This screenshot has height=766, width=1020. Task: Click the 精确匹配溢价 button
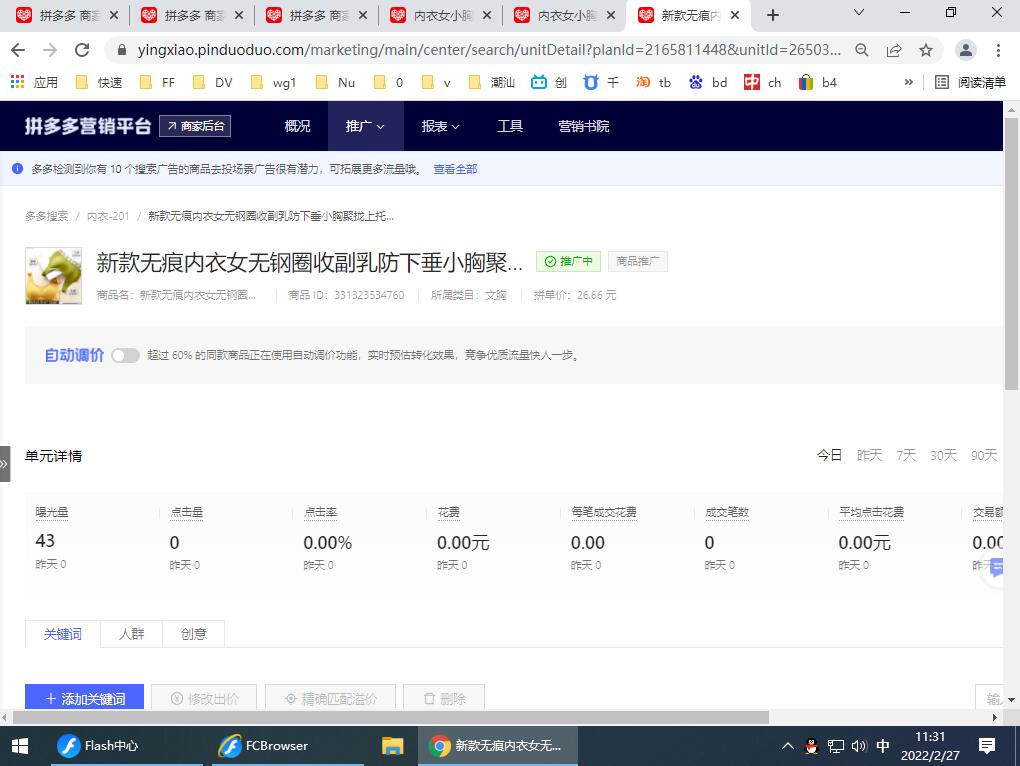pyautogui.click(x=330, y=698)
